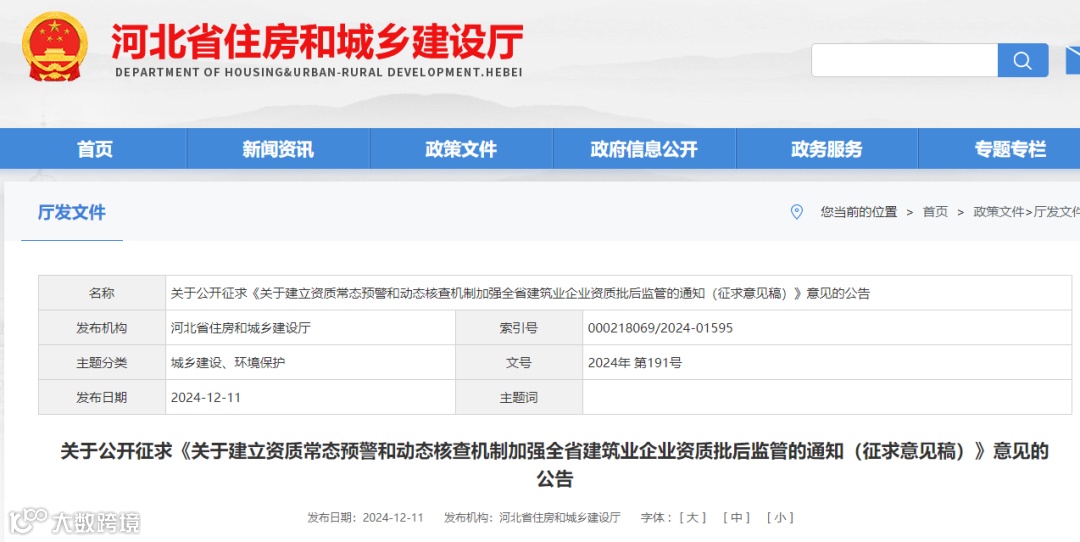The image size is (1080, 542).
Task: Click the 主题词 label cell
Action: (x=519, y=397)
